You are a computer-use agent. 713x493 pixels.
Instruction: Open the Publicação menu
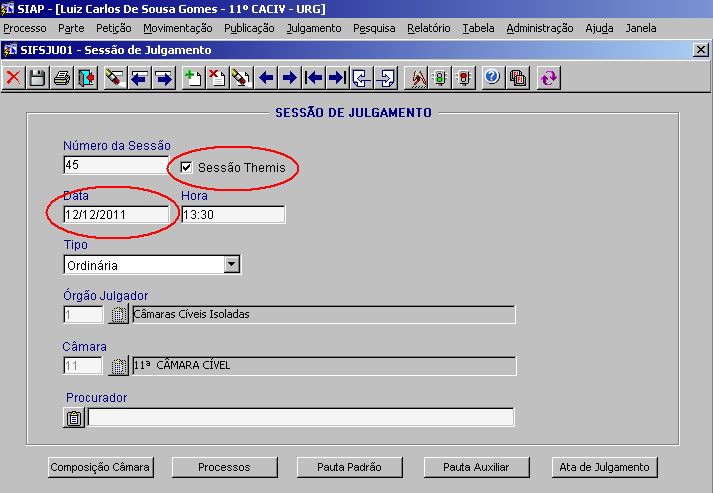[249, 28]
